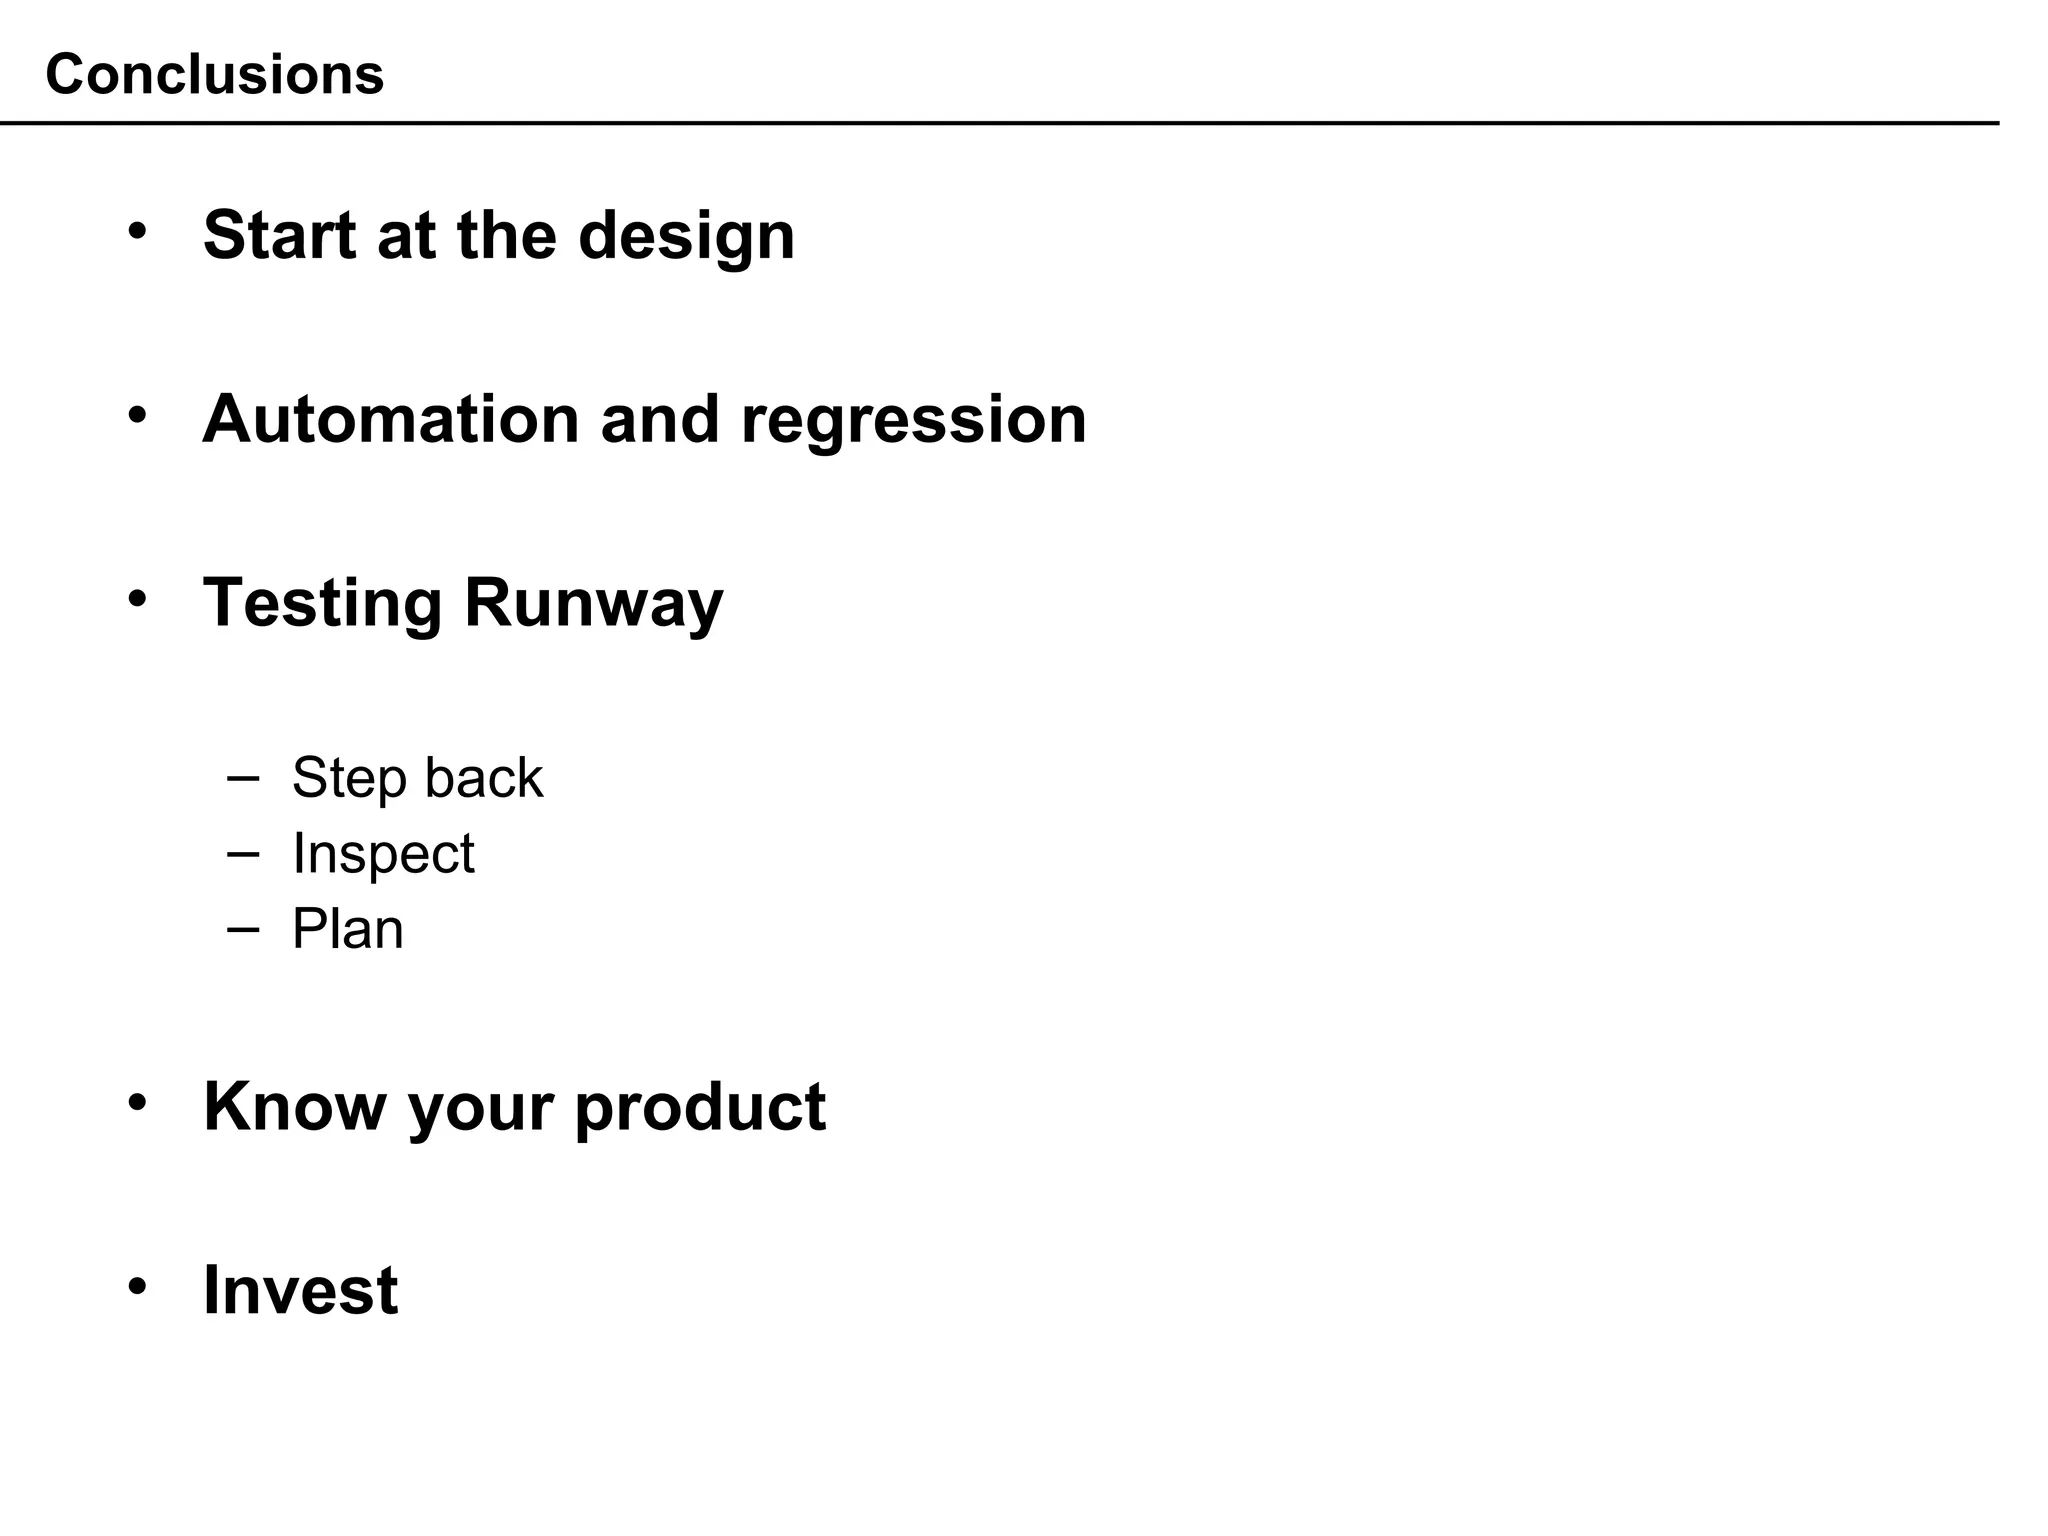
Task: Click the bullet dot before 'Start at the design'
Action: pyautogui.click(x=138, y=231)
